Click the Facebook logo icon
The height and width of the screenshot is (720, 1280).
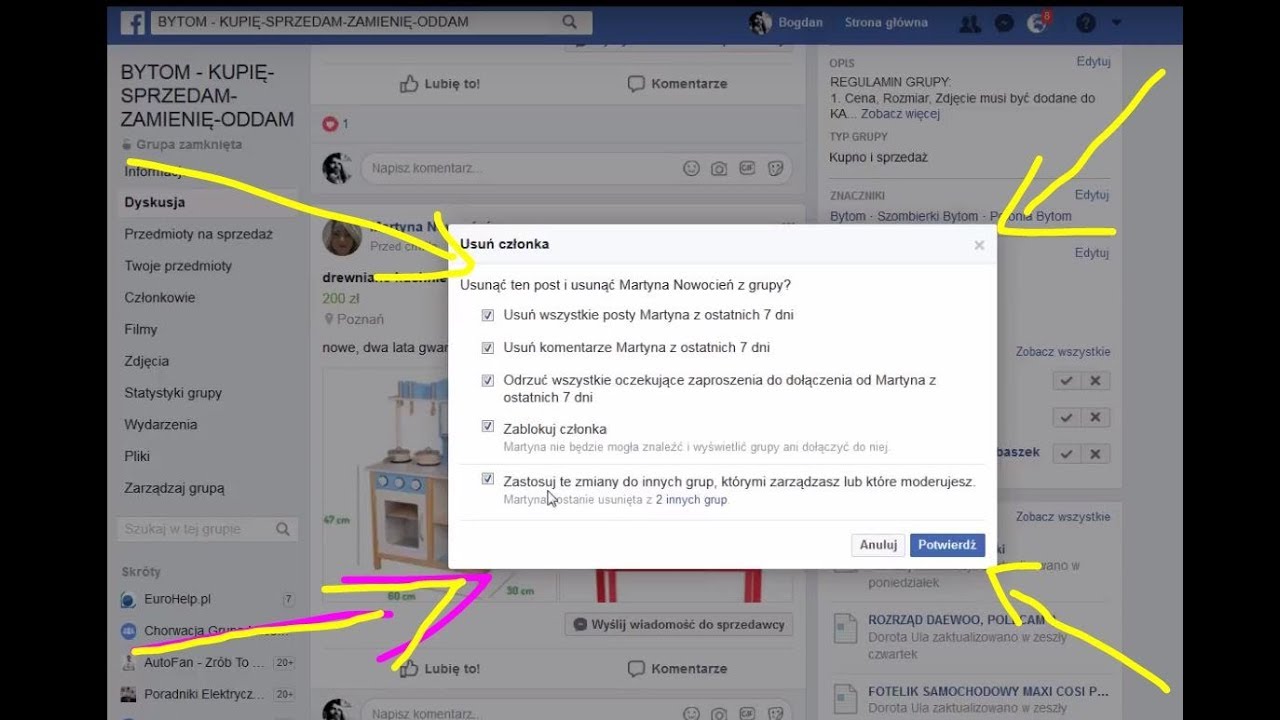click(x=133, y=22)
